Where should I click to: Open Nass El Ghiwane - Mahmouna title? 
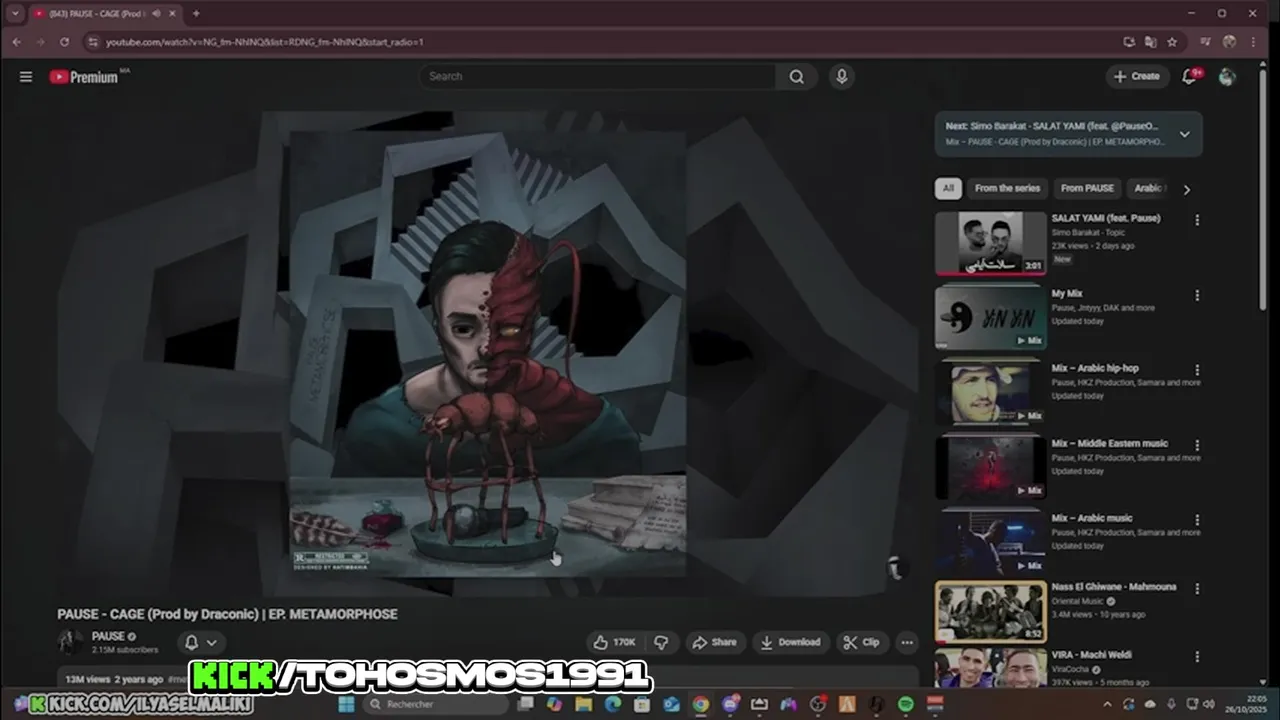coord(1113,587)
